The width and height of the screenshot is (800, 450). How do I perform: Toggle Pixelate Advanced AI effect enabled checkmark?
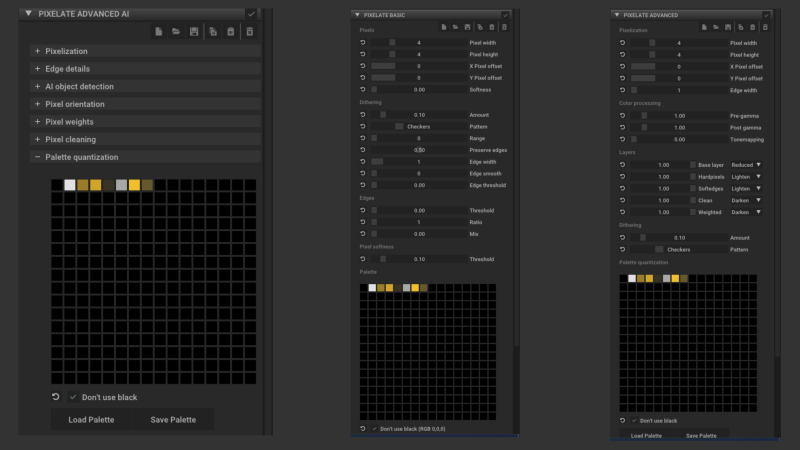(x=251, y=14)
